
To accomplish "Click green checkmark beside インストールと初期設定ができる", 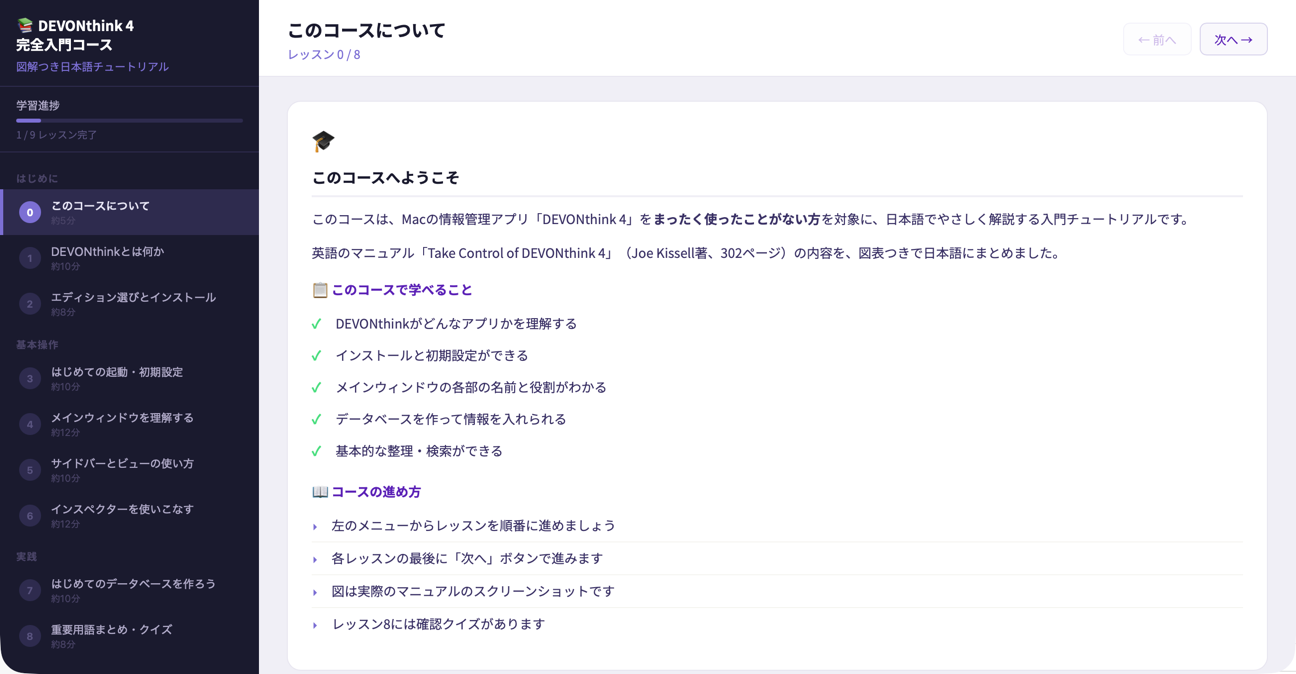I will 317,356.
